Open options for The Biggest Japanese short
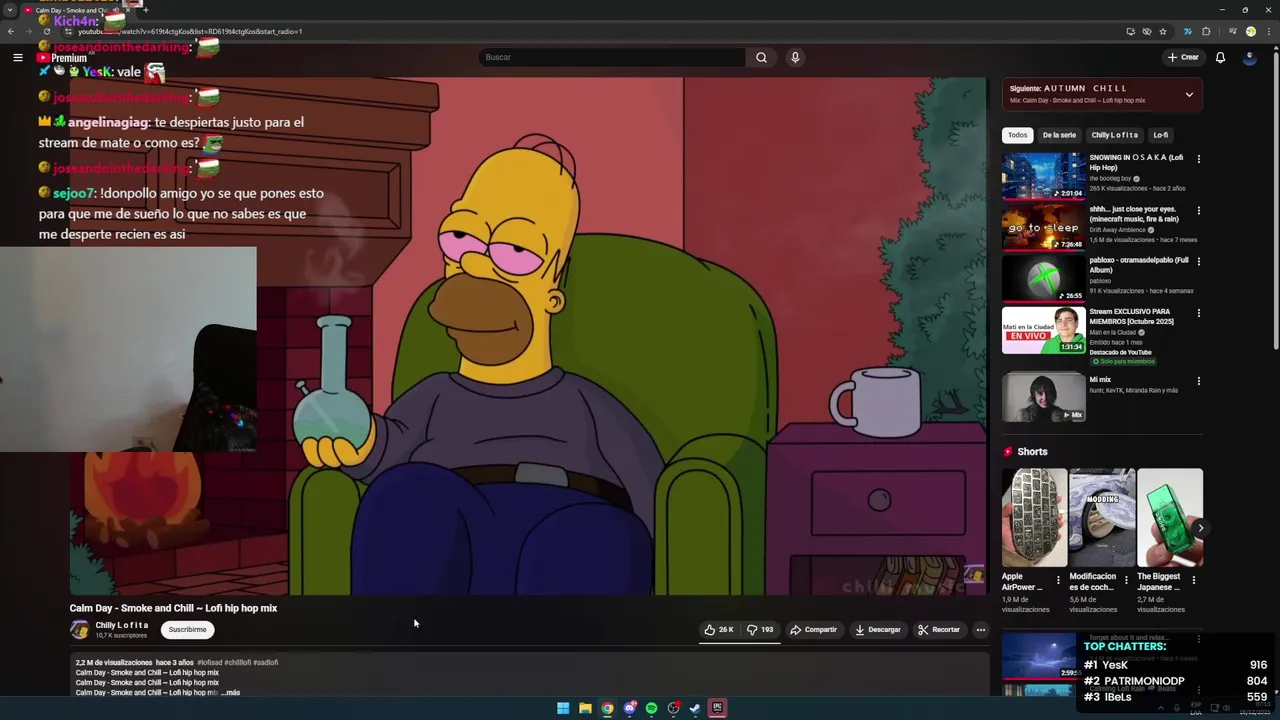 (x=1194, y=580)
